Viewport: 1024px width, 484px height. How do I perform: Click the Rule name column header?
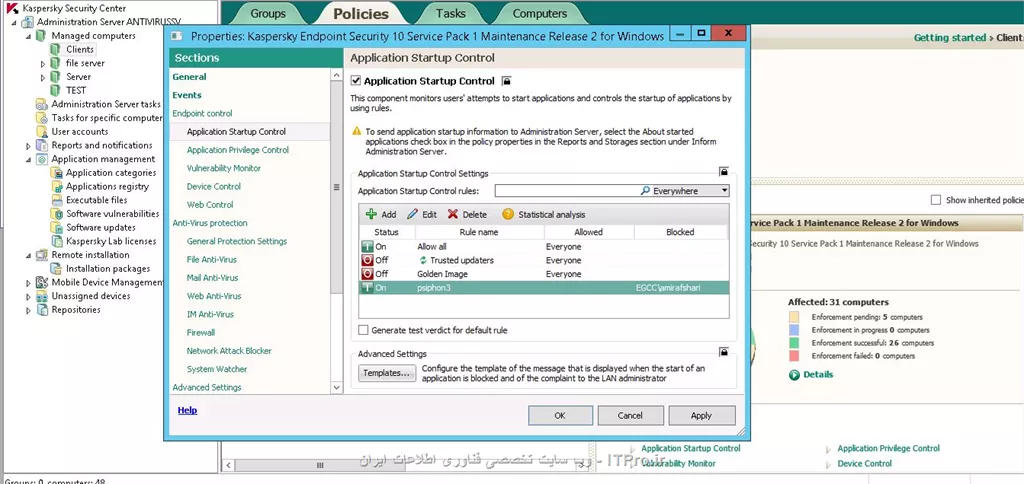click(479, 232)
